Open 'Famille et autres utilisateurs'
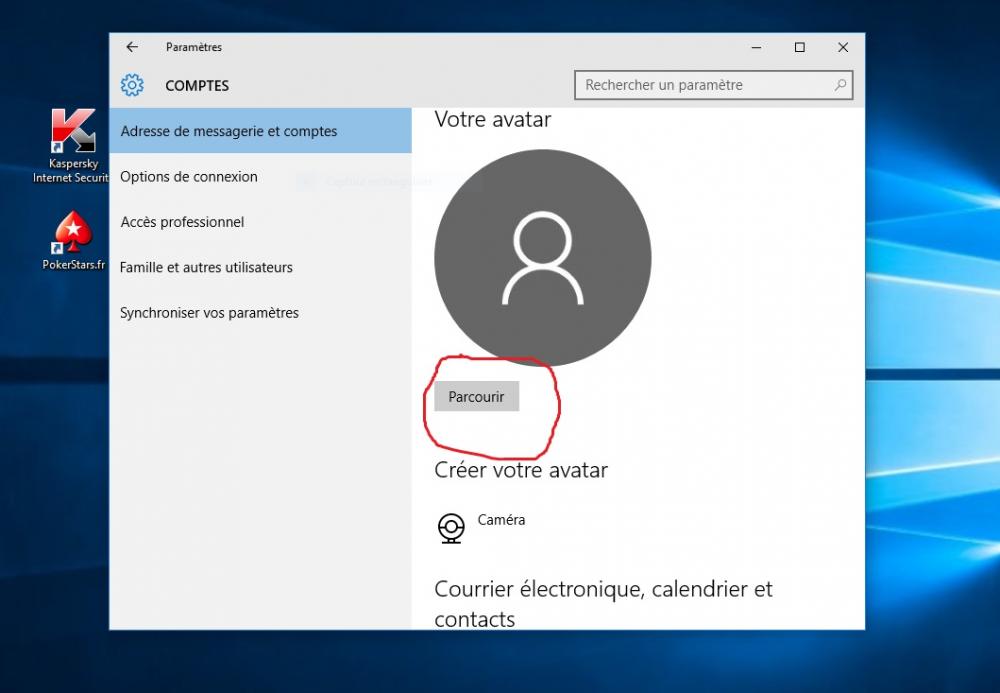Viewport: 1000px width, 693px height. click(x=206, y=267)
